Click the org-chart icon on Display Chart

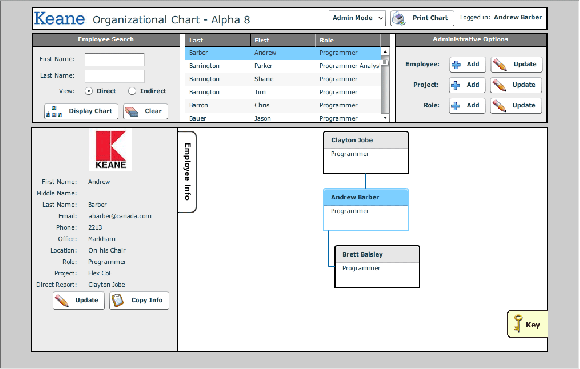click(54, 112)
